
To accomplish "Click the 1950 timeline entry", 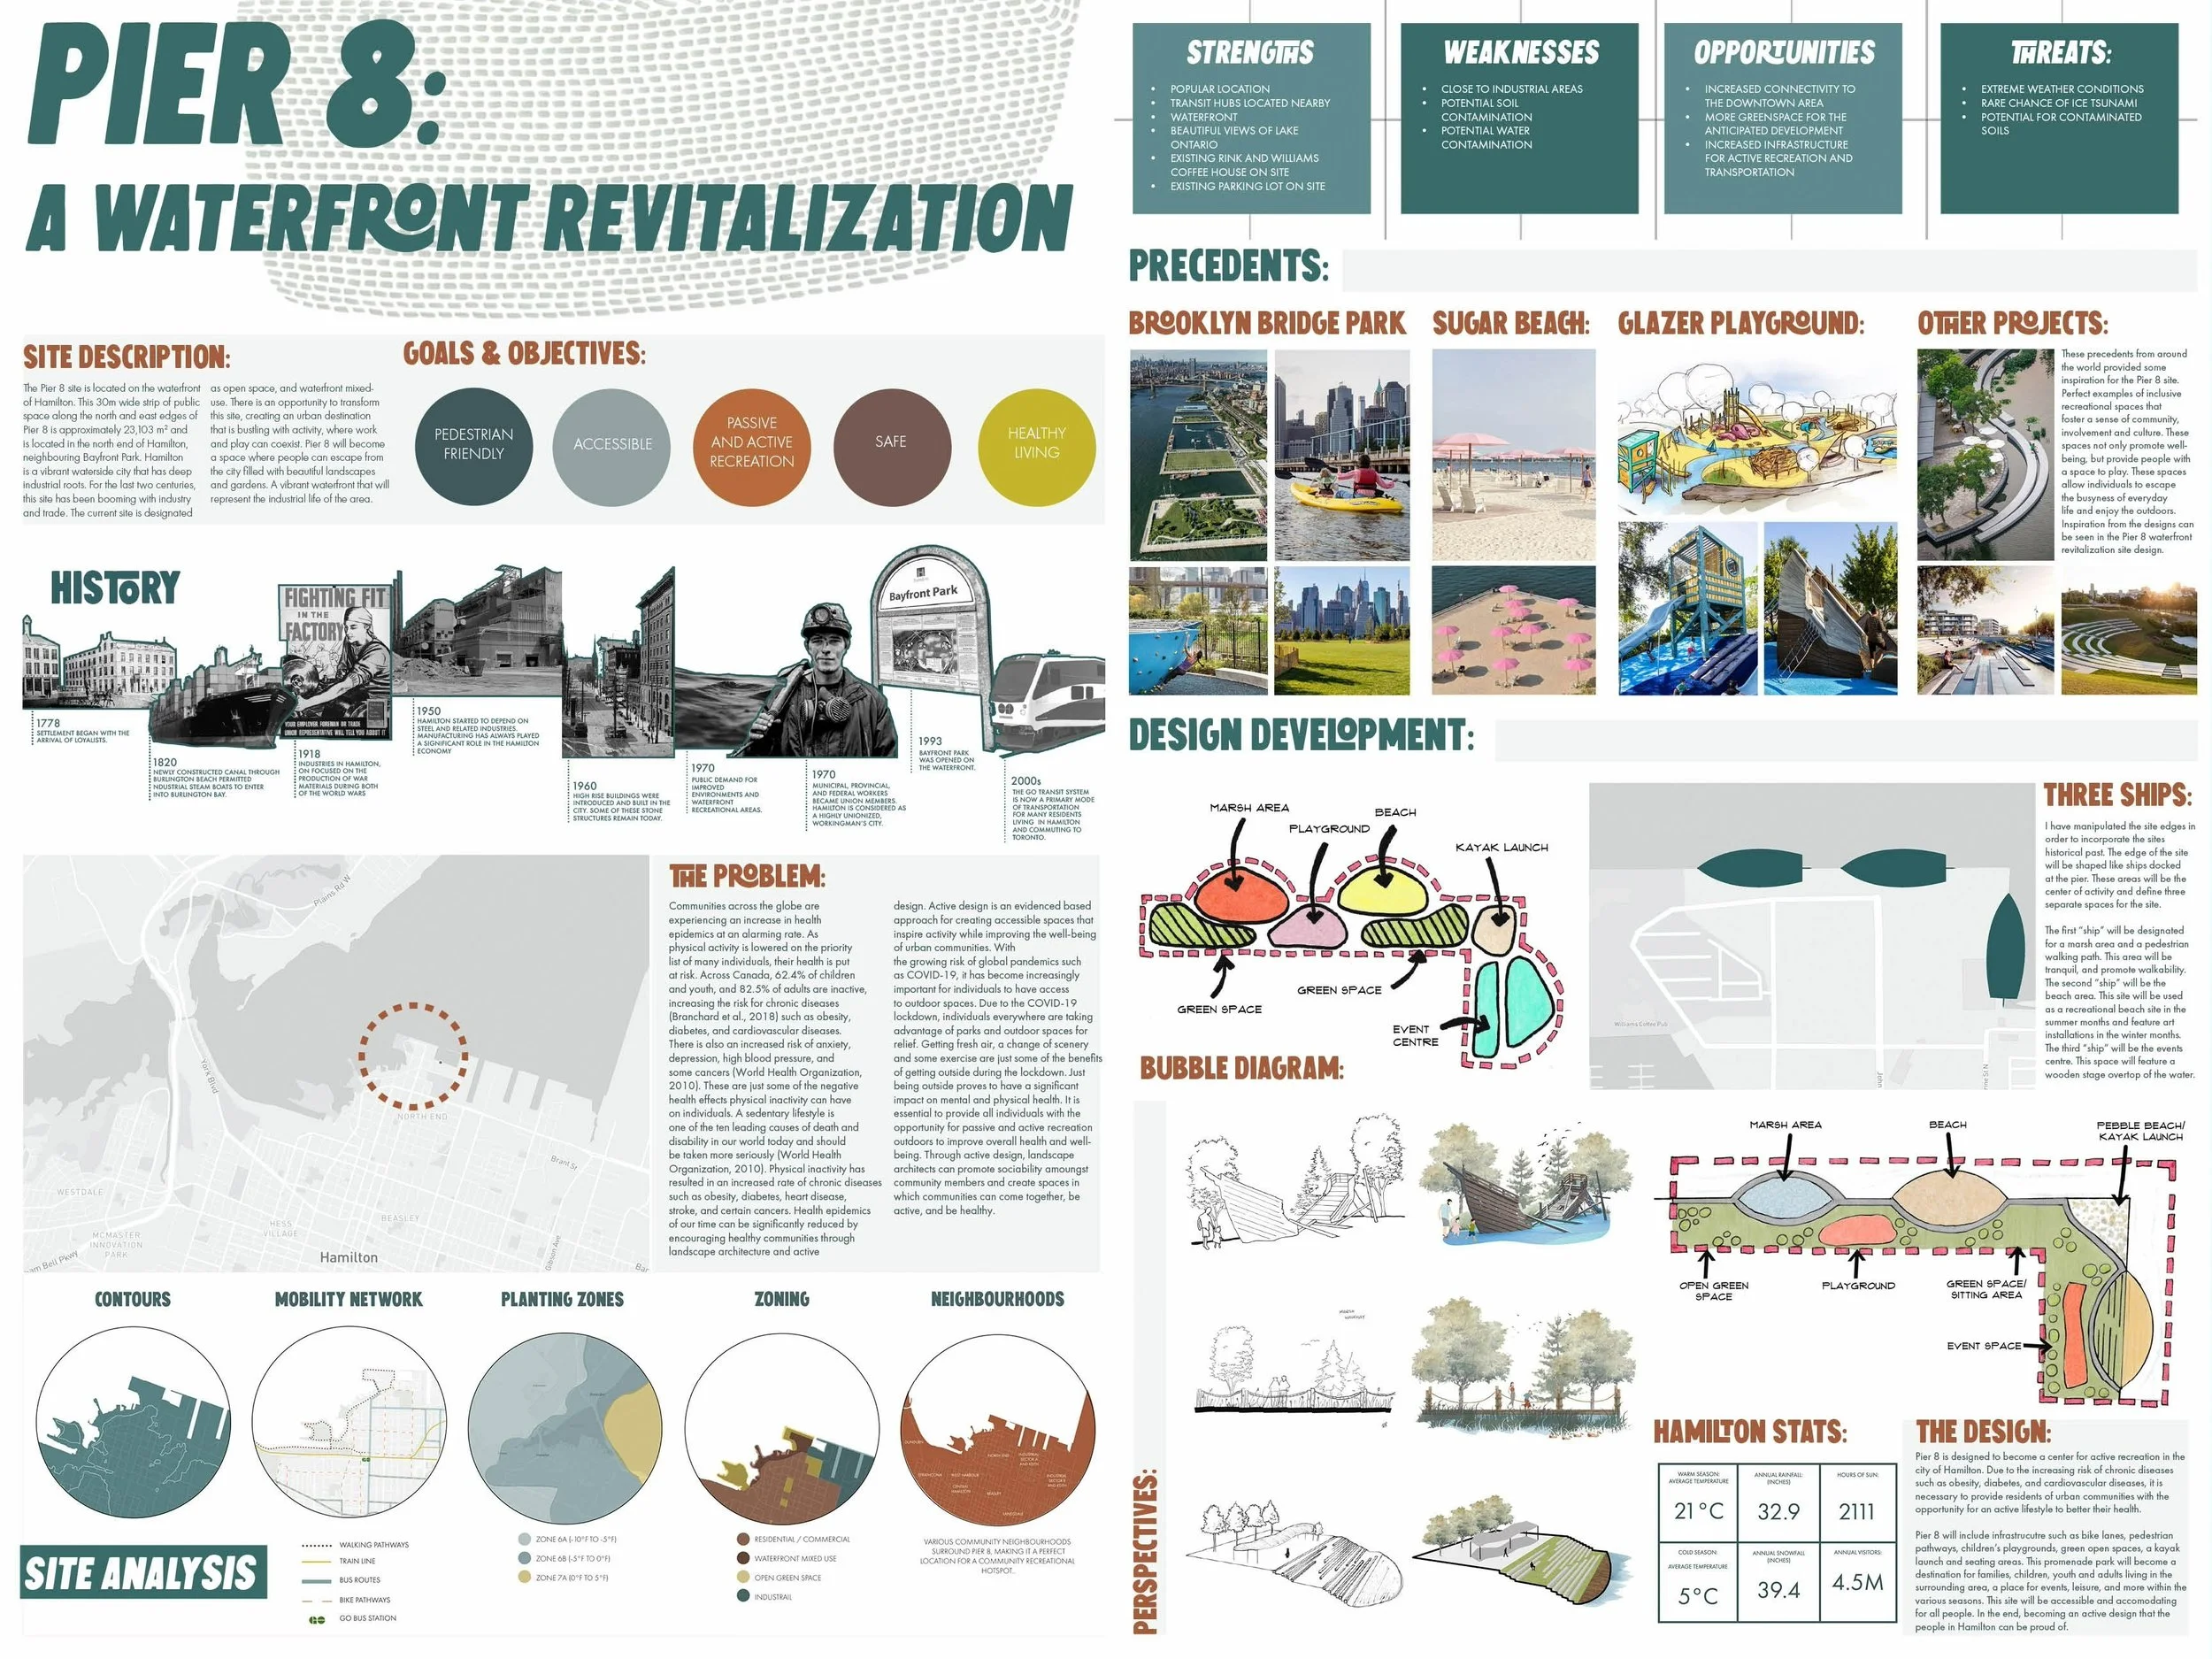I will click(x=478, y=730).
